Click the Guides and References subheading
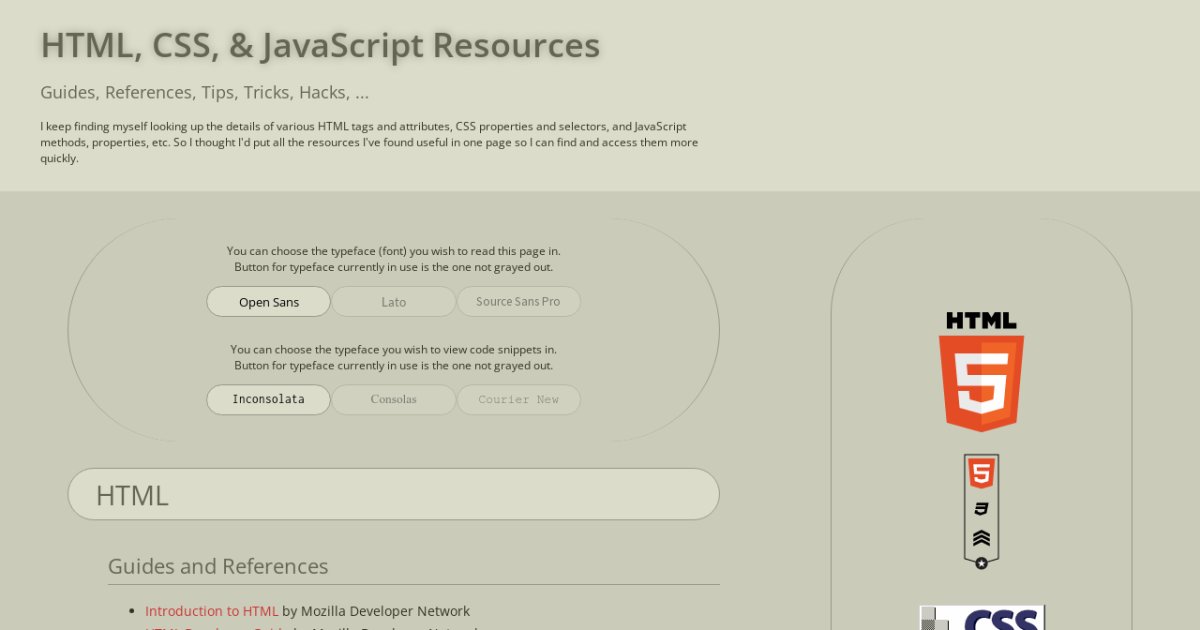1200x630 pixels. click(218, 567)
